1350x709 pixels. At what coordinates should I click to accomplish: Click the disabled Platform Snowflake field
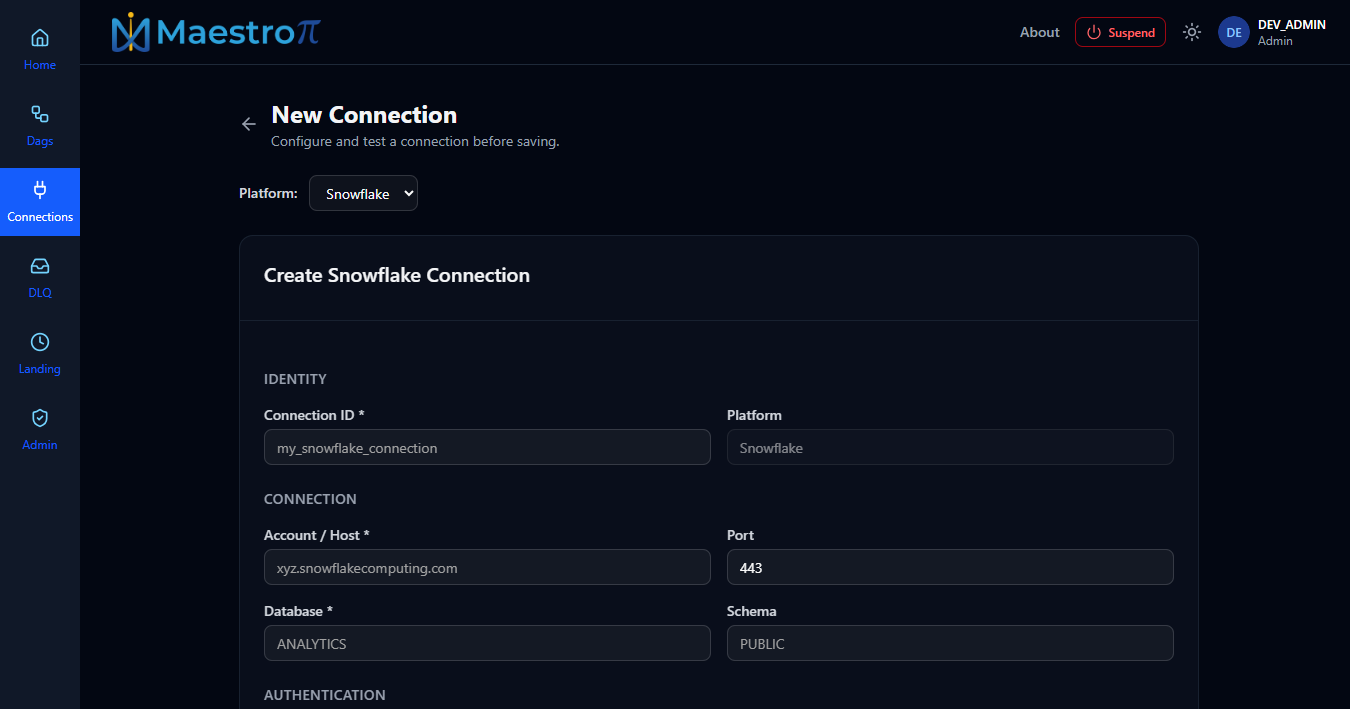pyautogui.click(x=950, y=447)
